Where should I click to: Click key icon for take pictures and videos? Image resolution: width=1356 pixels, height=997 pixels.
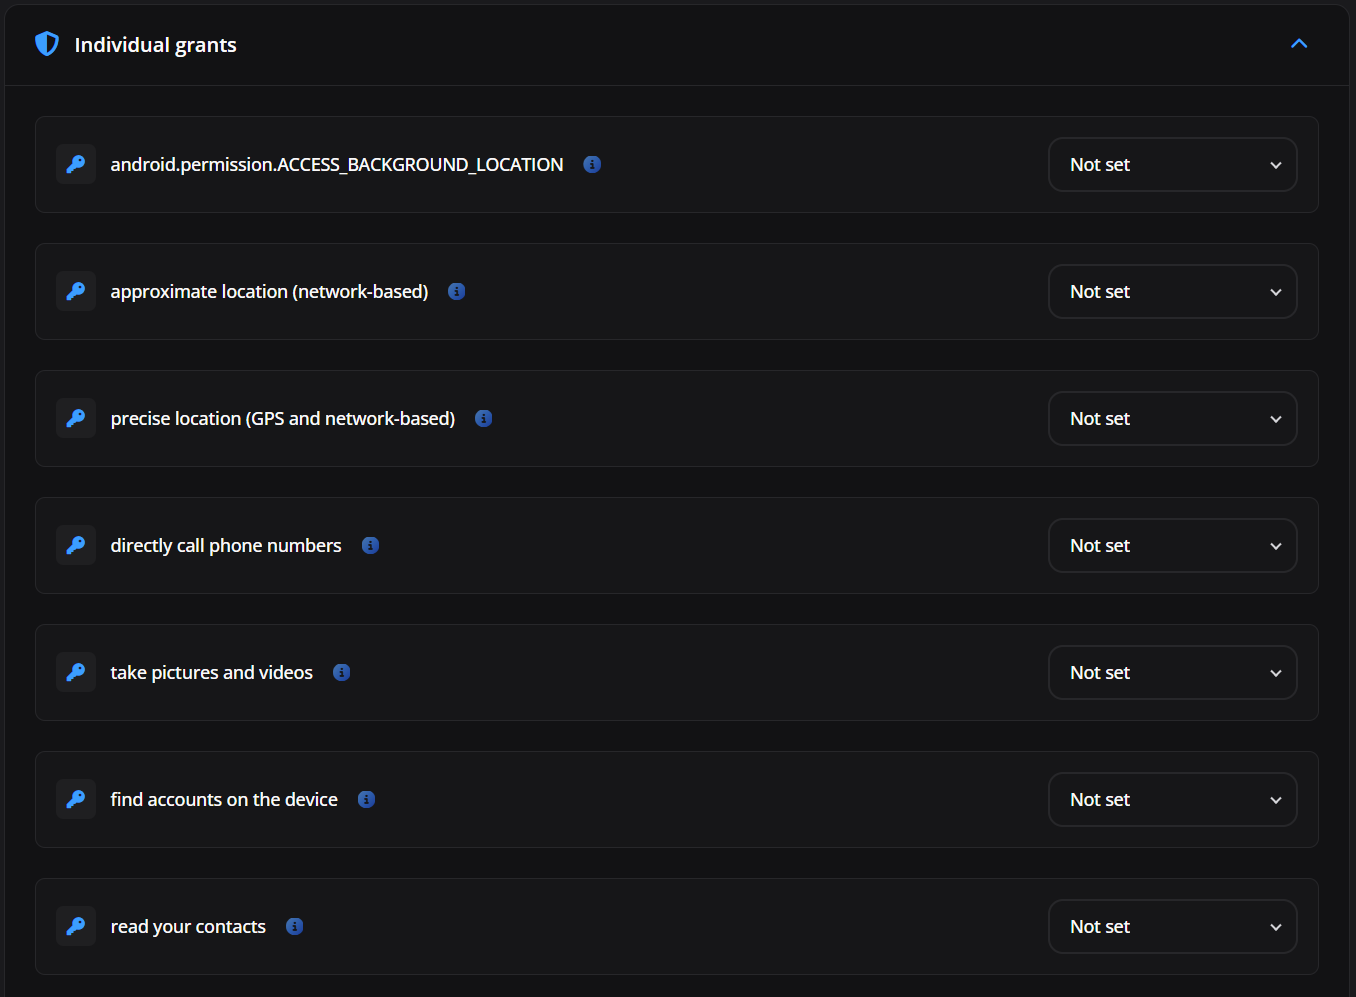click(x=76, y=672)
